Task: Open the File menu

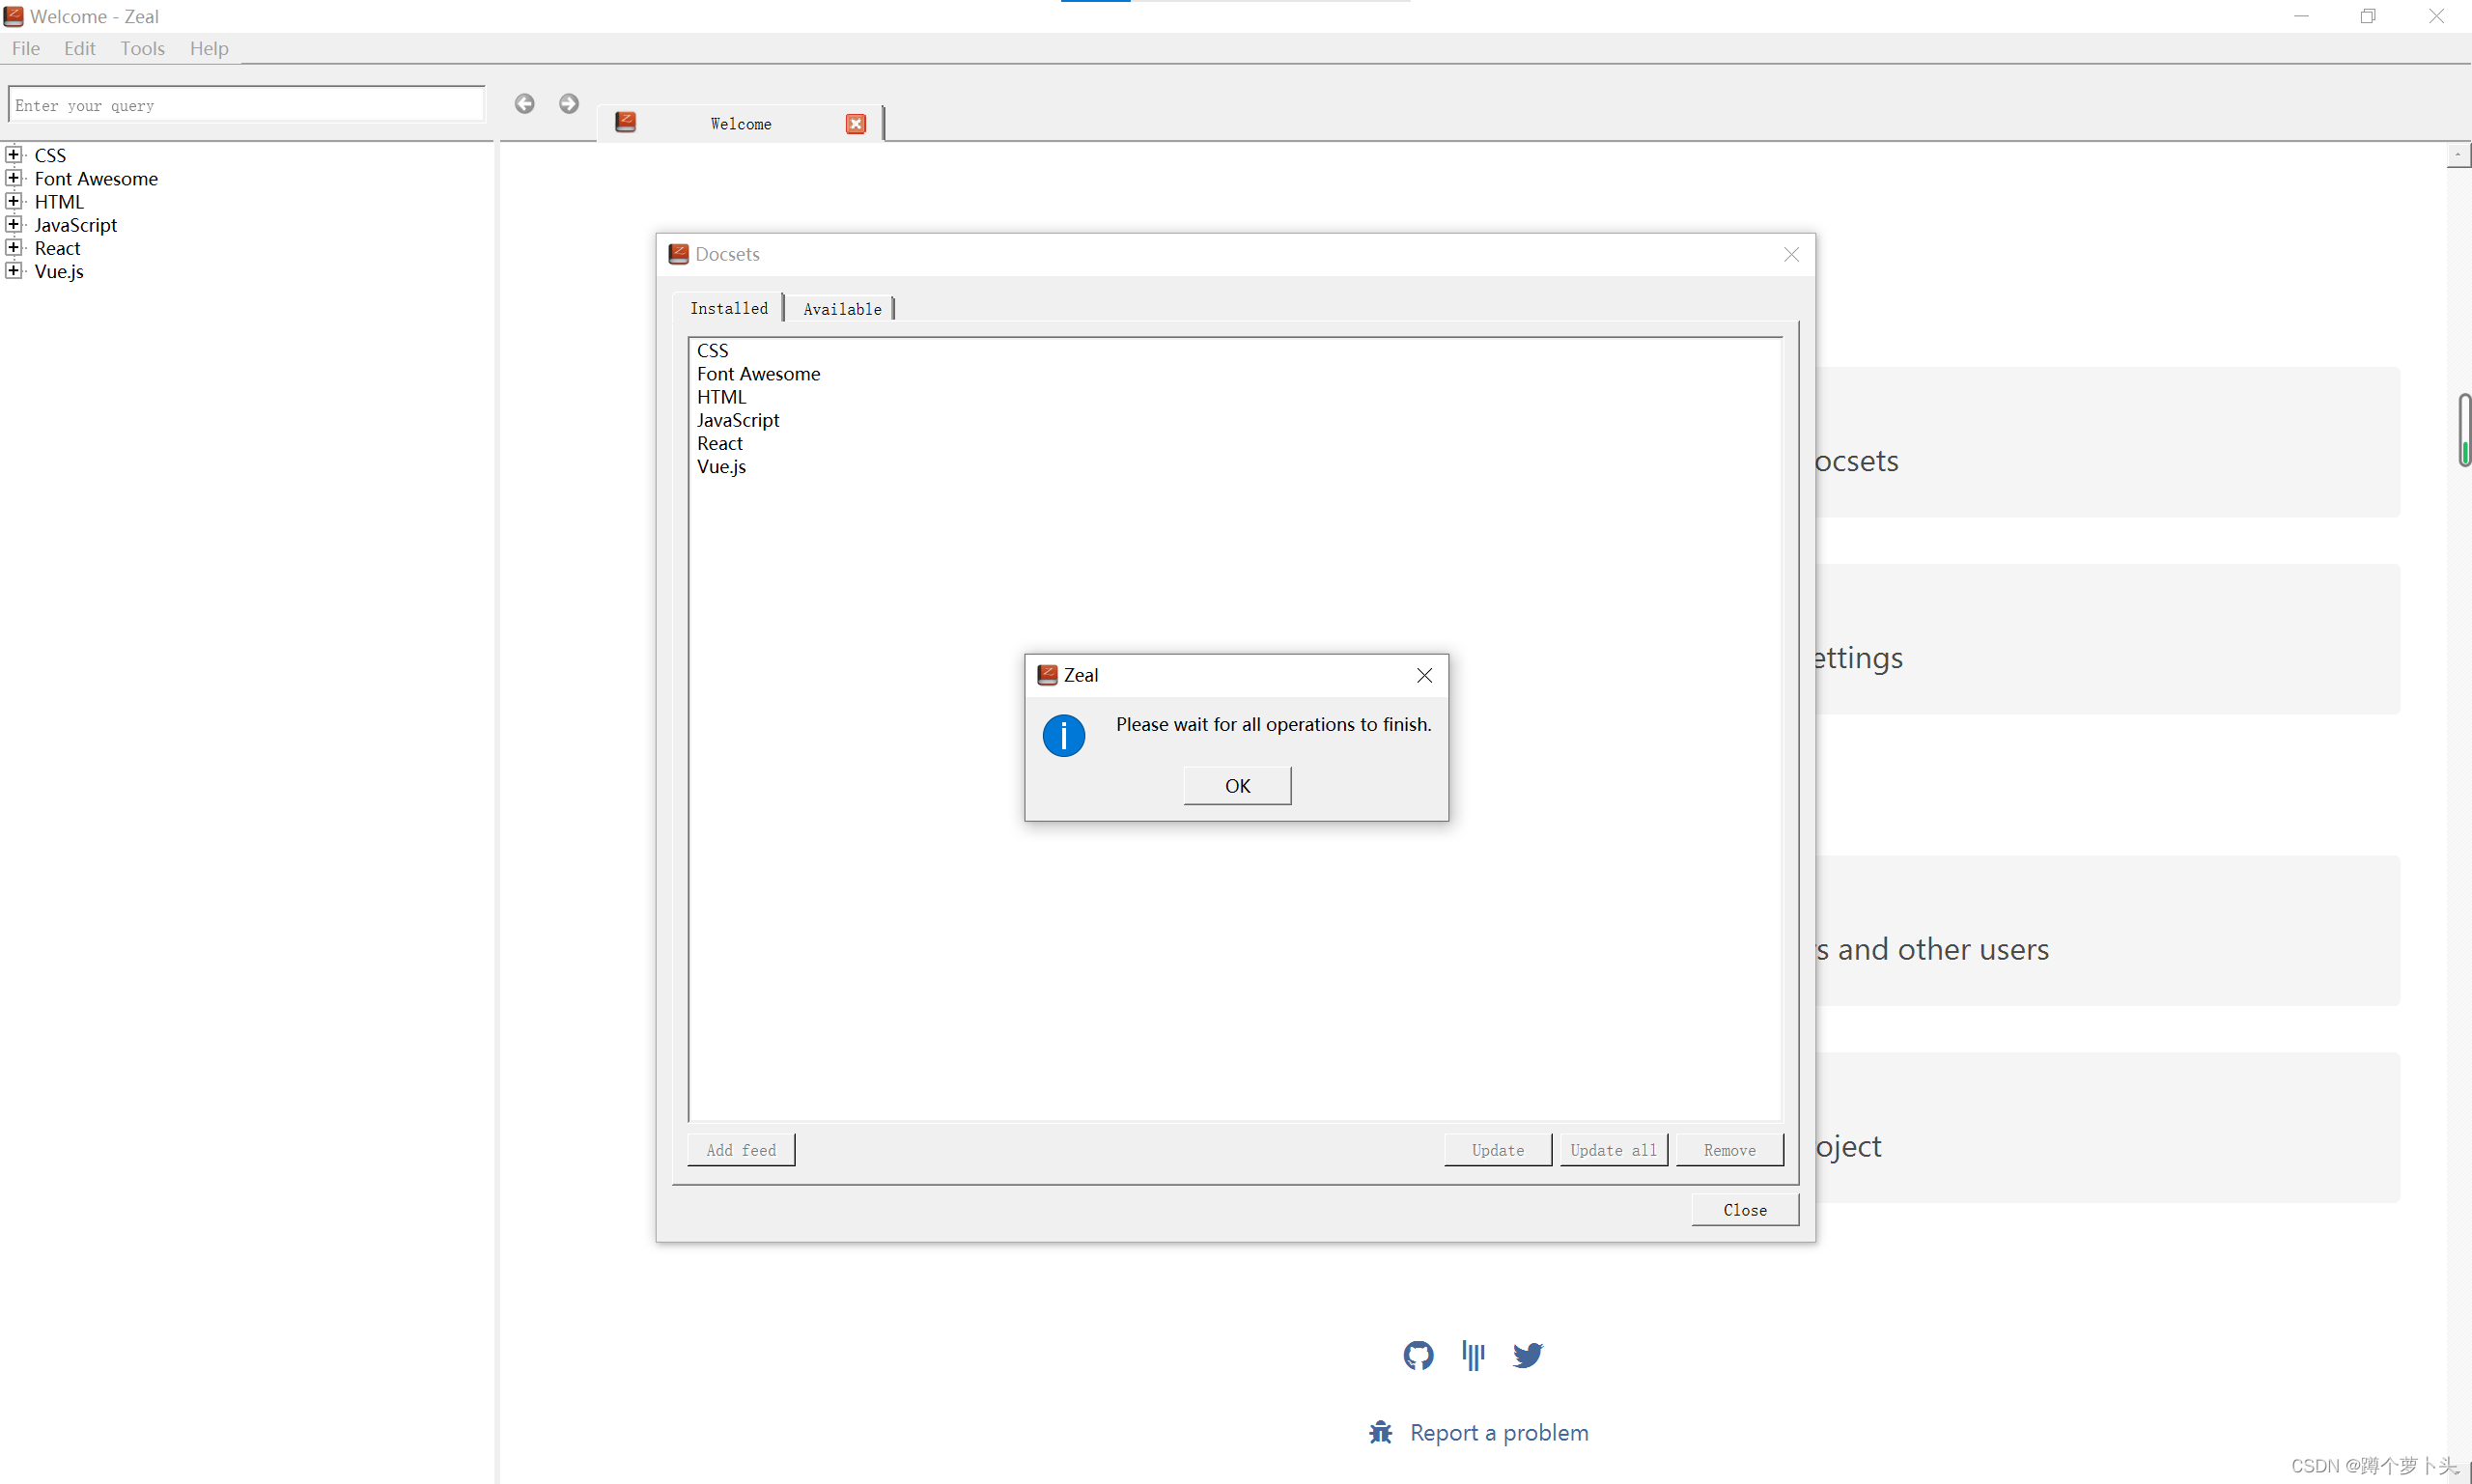Action: (26, 48)
